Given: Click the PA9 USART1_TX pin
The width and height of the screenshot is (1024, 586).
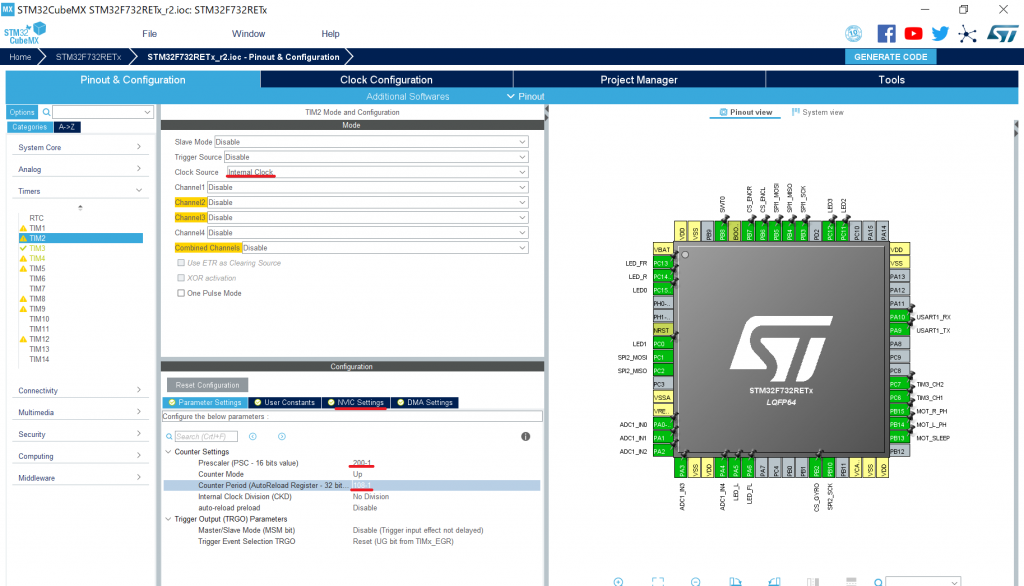Looking at the screenshot, I should tap(899, 331).
